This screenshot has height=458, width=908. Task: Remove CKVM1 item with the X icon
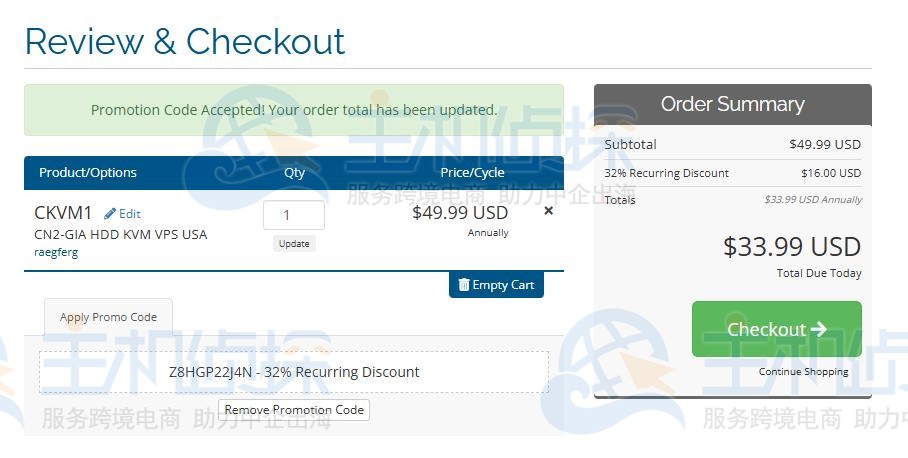(x=548, y=211)
